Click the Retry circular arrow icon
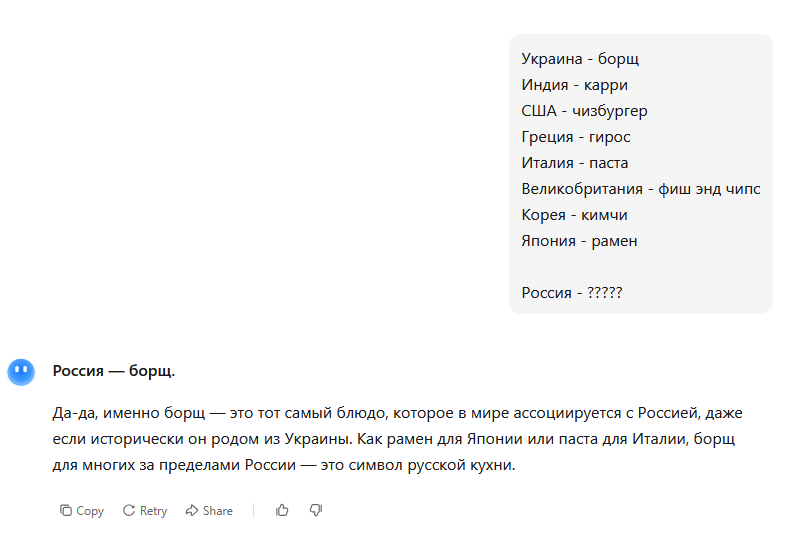Viewport: 794px width, 537px height. pos(129,510)
